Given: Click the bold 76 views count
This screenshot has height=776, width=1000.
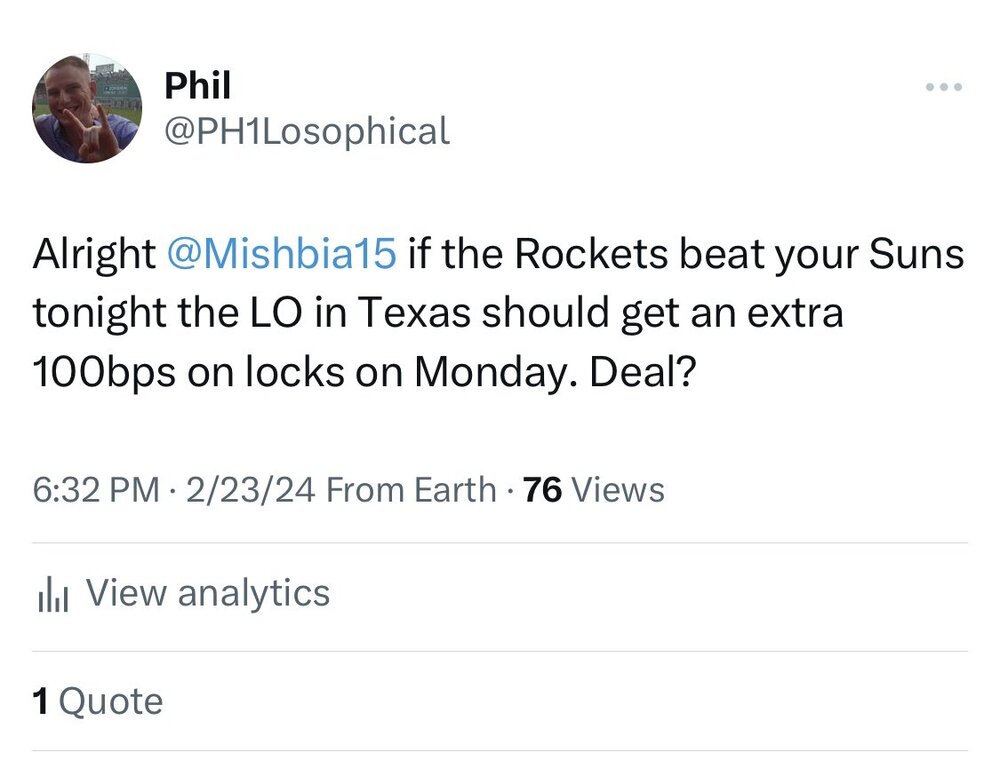Looking at the screenshot, I should coord(543,490).
